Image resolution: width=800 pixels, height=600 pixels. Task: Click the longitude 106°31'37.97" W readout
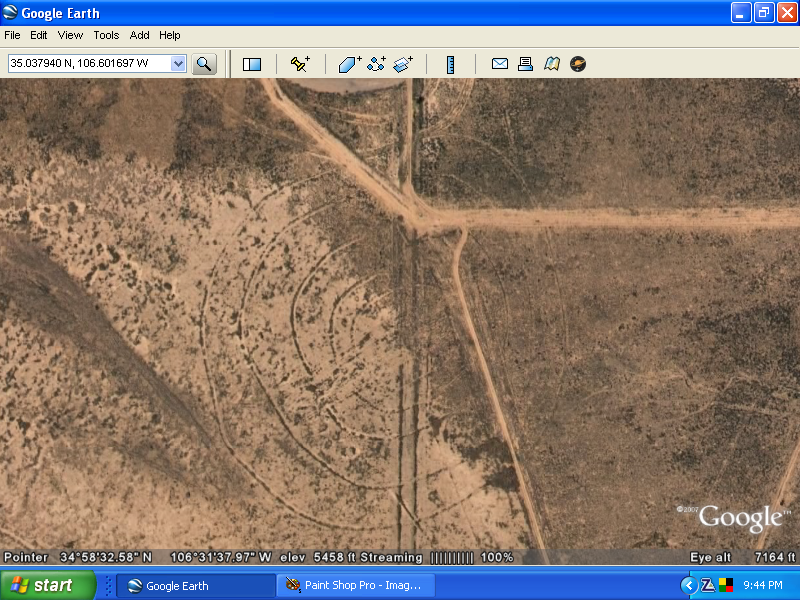[x=220, y=557]
